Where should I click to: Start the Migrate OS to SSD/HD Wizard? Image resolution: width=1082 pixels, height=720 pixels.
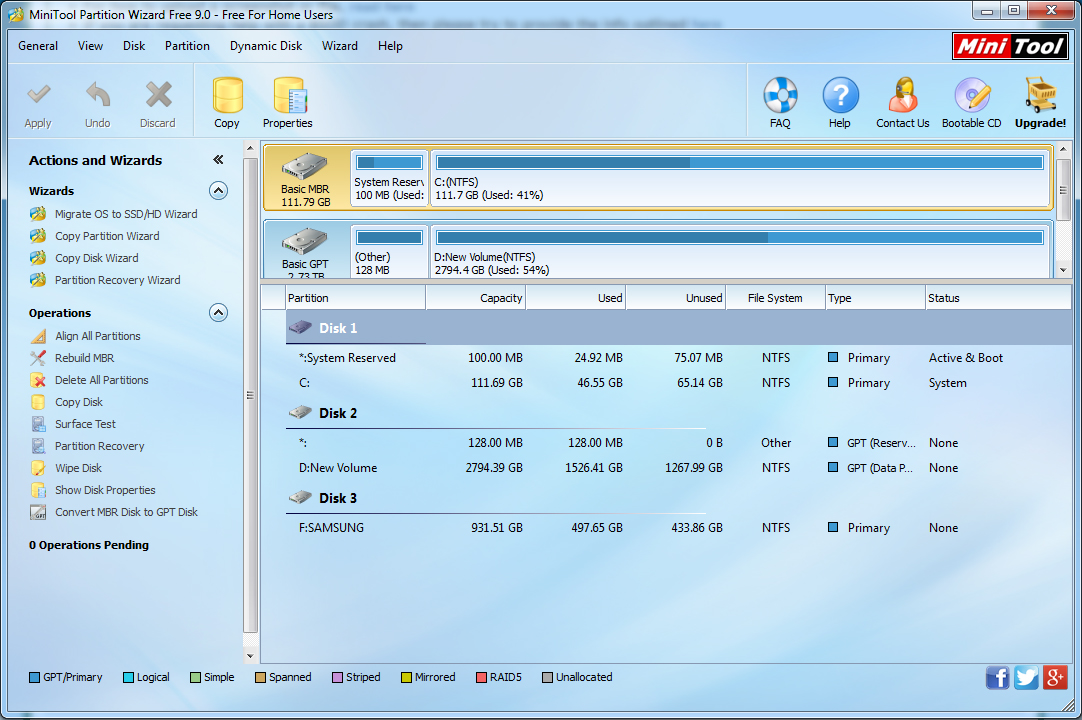pyautogui.click(x=126, y=214)
